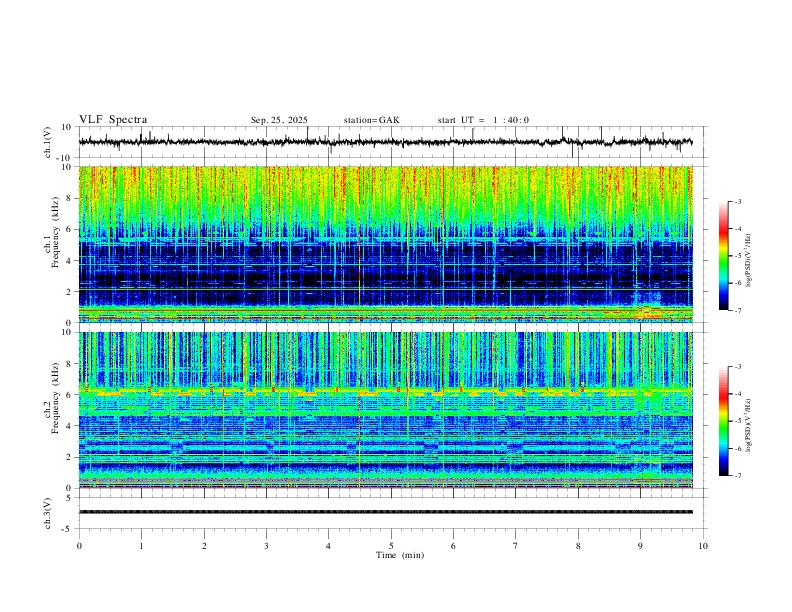Image resolution: width=792 pixels, height=612 pixels.
Task: Click the ch.2 spectrogram color scale bar
Action: [x=723, y=421]
